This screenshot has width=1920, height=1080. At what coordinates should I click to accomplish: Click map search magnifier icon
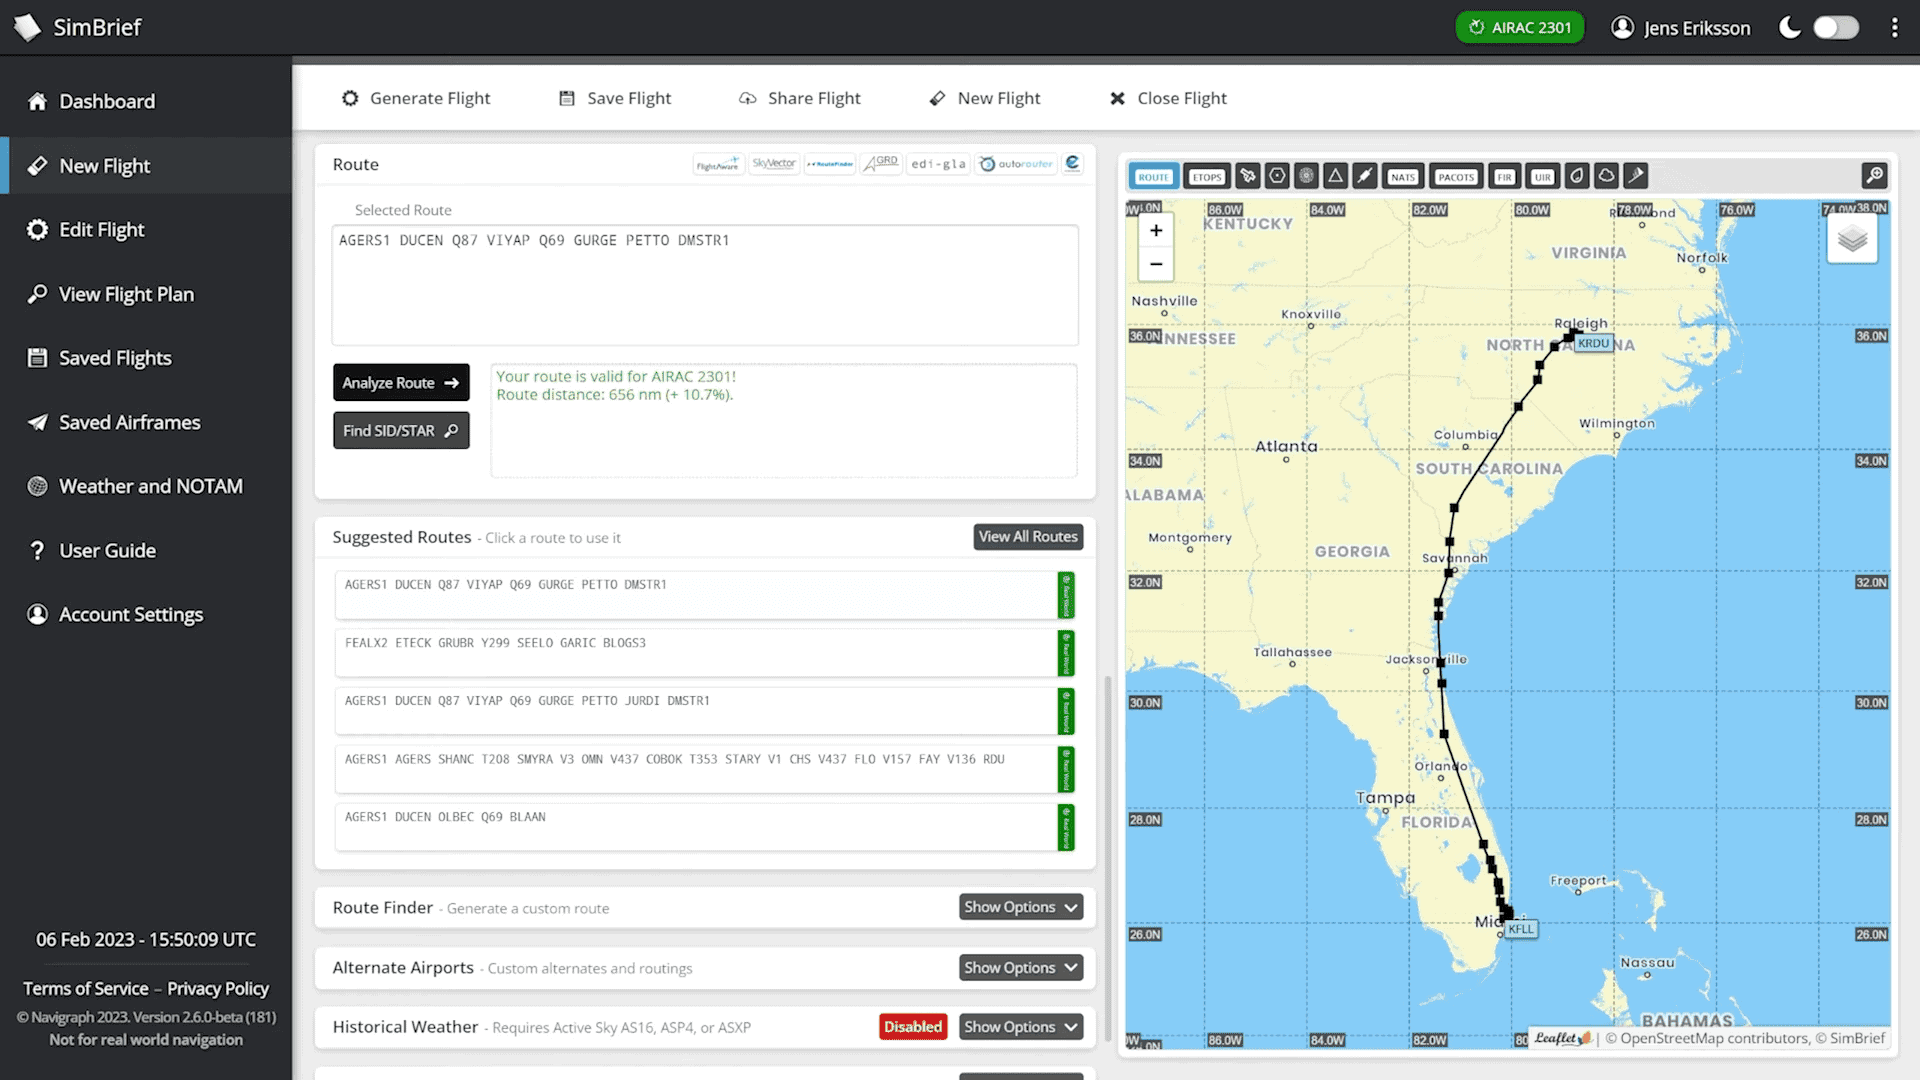point(1874,176)
